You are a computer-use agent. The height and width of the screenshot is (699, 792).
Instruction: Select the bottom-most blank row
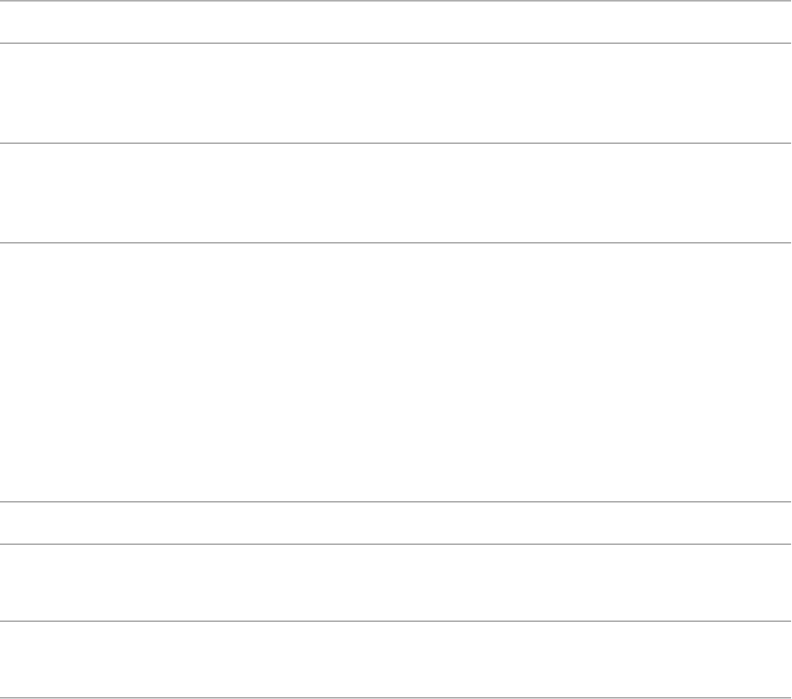pyautogui.click(x=395, y=660)
